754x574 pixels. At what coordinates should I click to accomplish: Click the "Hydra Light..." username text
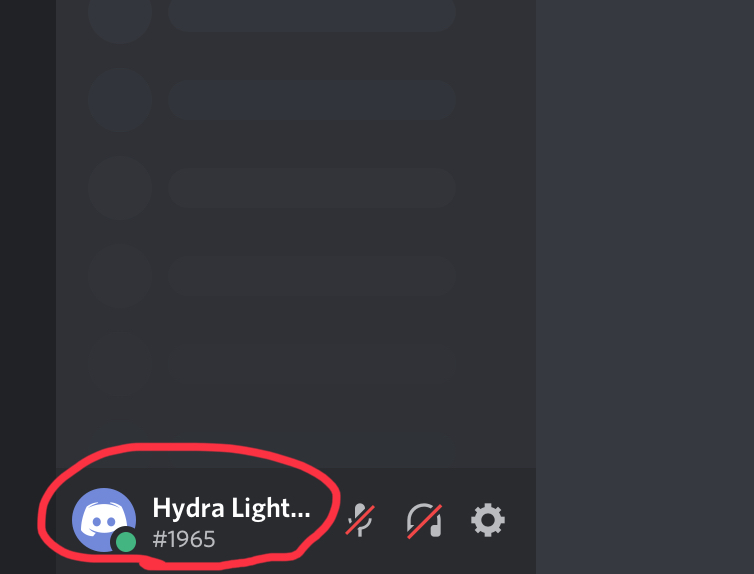pyautogui.click(x=231, y=508)
